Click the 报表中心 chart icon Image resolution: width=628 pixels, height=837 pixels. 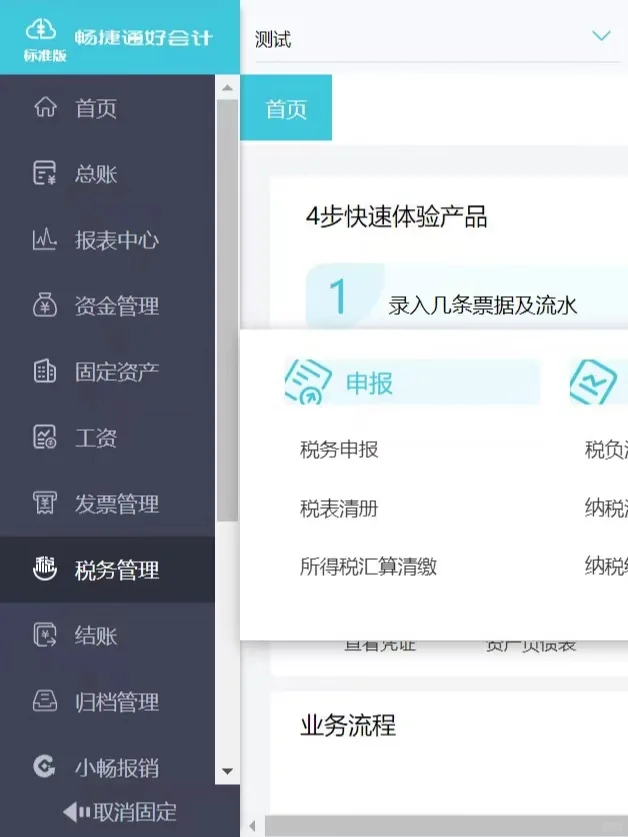[45, 240]
